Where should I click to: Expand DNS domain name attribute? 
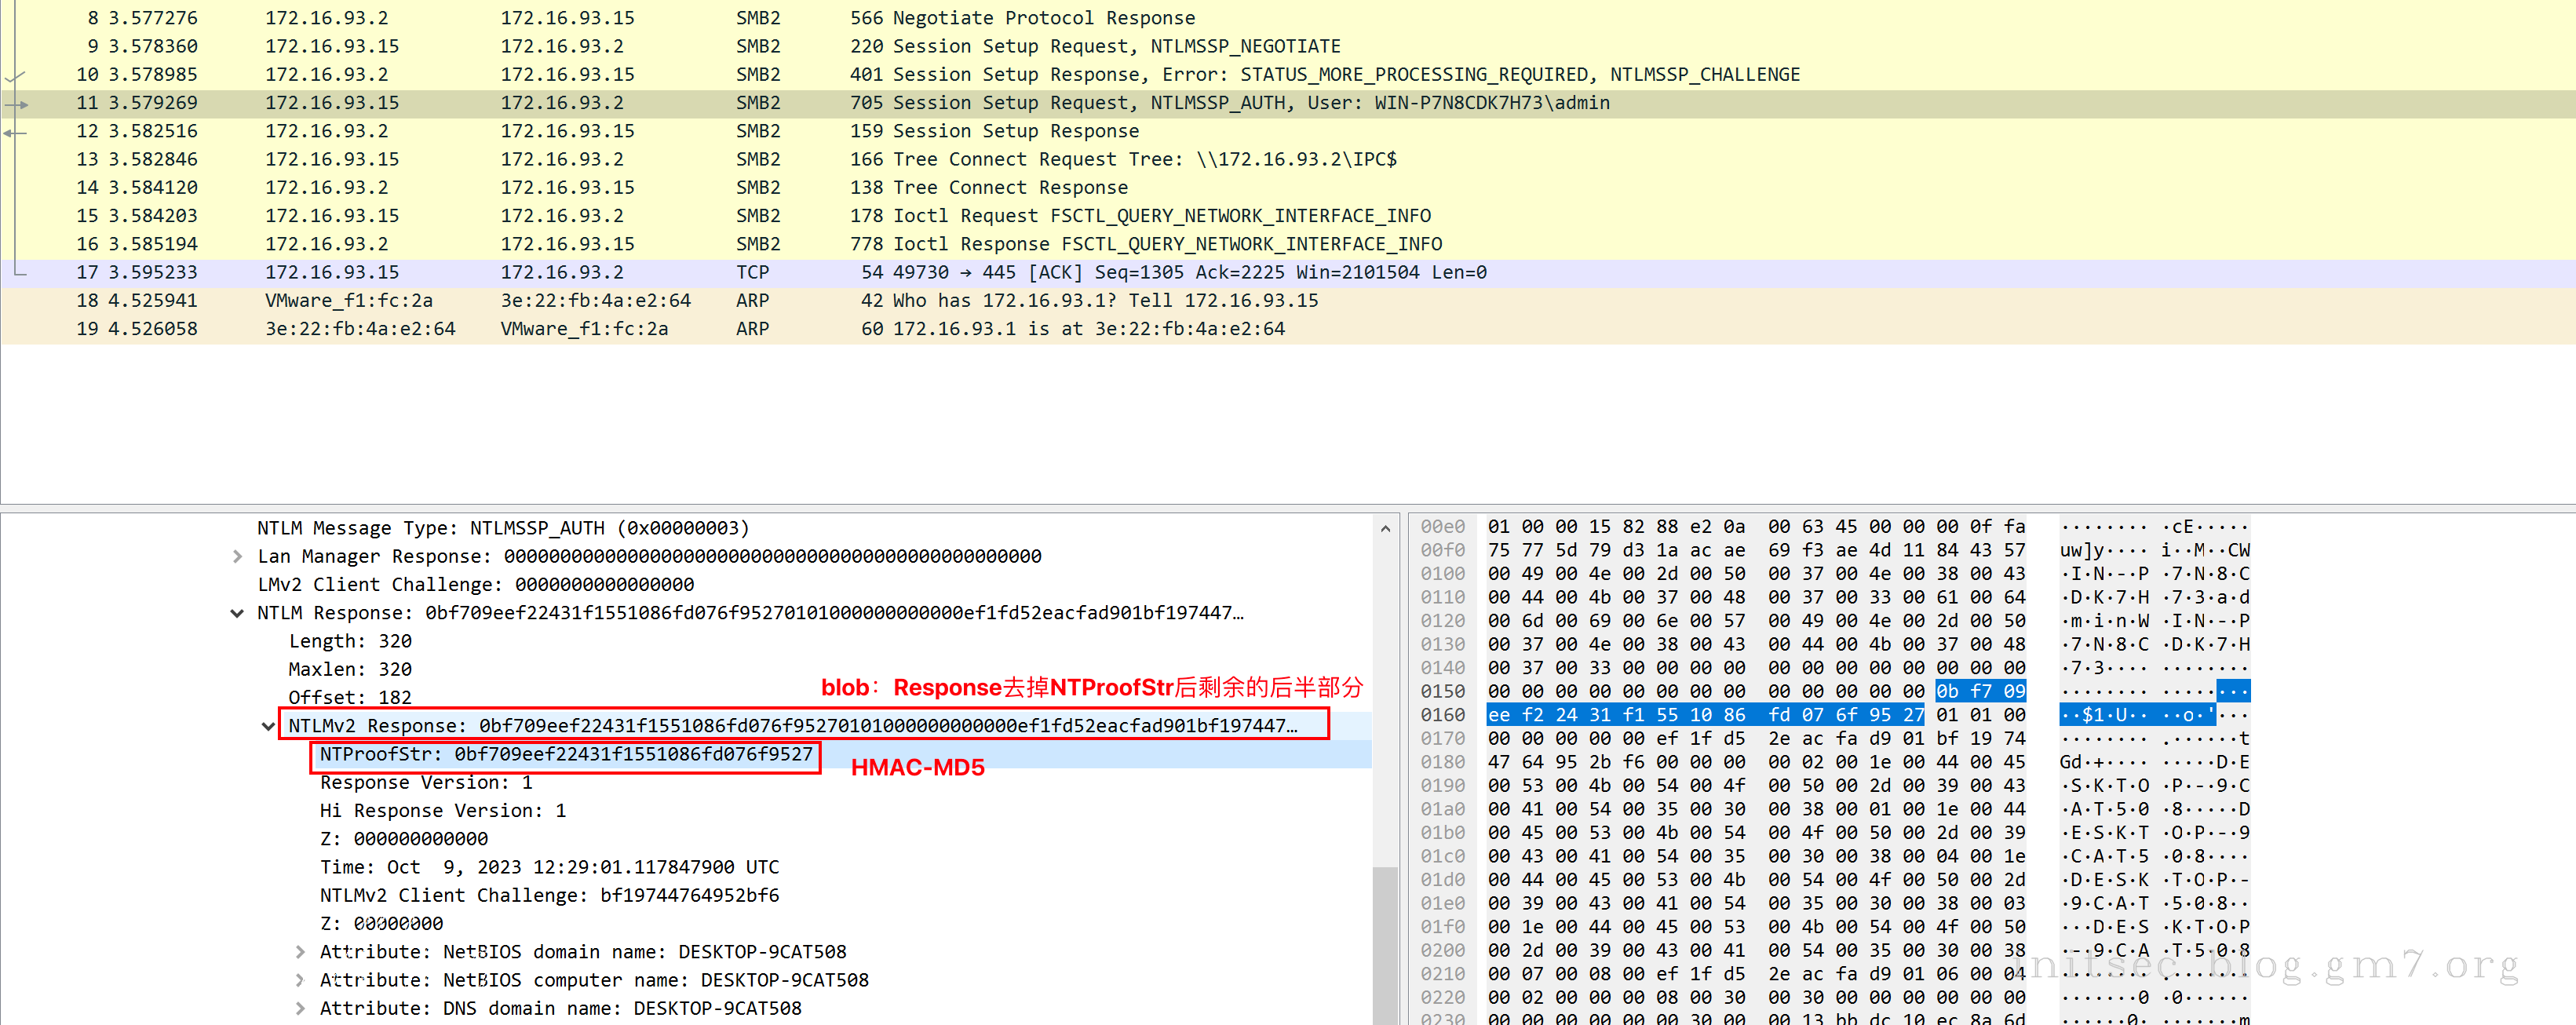(300, 1008)
